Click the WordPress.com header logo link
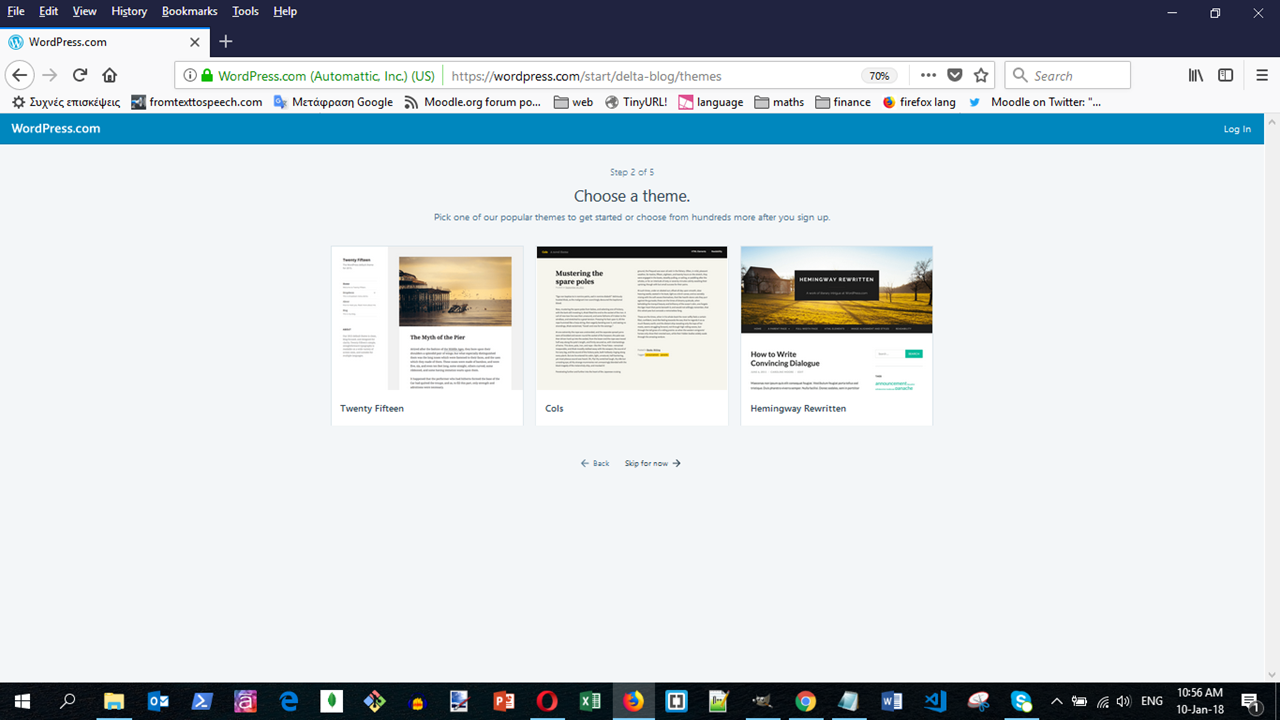Image resolution: width=1280 pixels, height=720 pixels. click(56, 128)
